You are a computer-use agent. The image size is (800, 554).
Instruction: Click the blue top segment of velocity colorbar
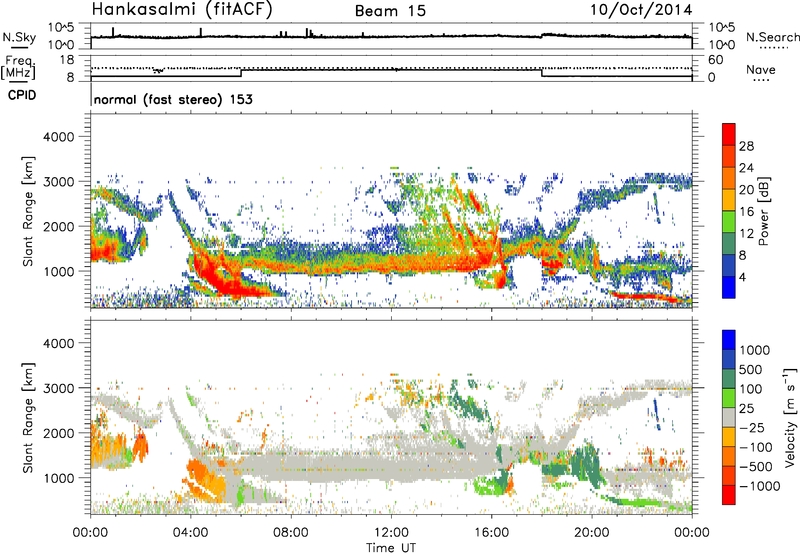[729, 340]
